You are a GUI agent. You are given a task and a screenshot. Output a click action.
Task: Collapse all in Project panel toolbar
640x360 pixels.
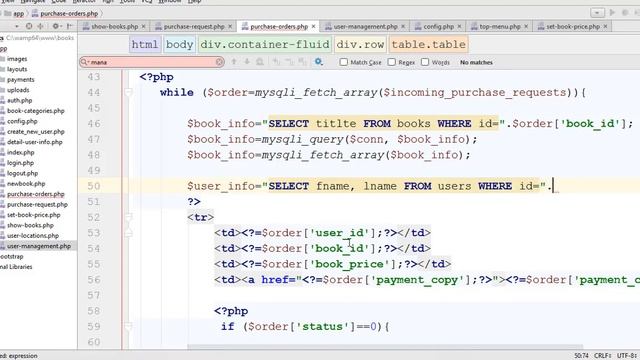(x=40, y=26)
